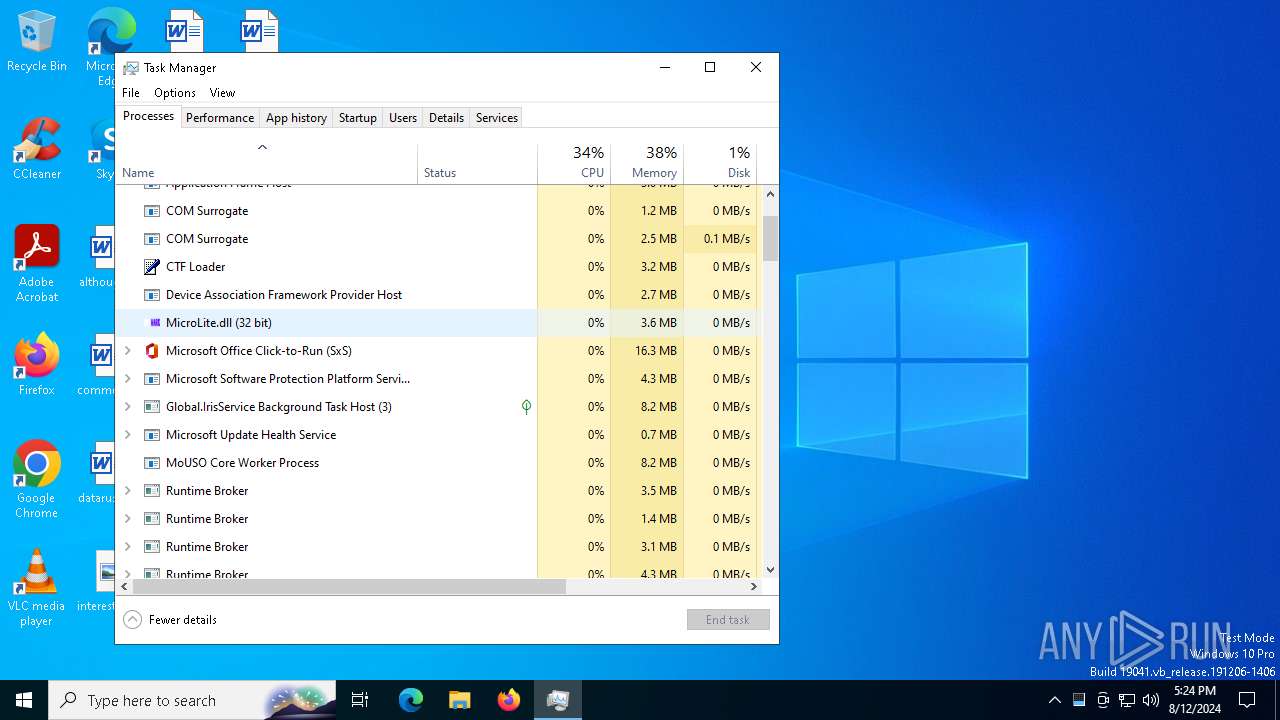1280x720 pixels.
Task: Click the 0.1 MB/s disk value
Action: [x=727, y=239]
